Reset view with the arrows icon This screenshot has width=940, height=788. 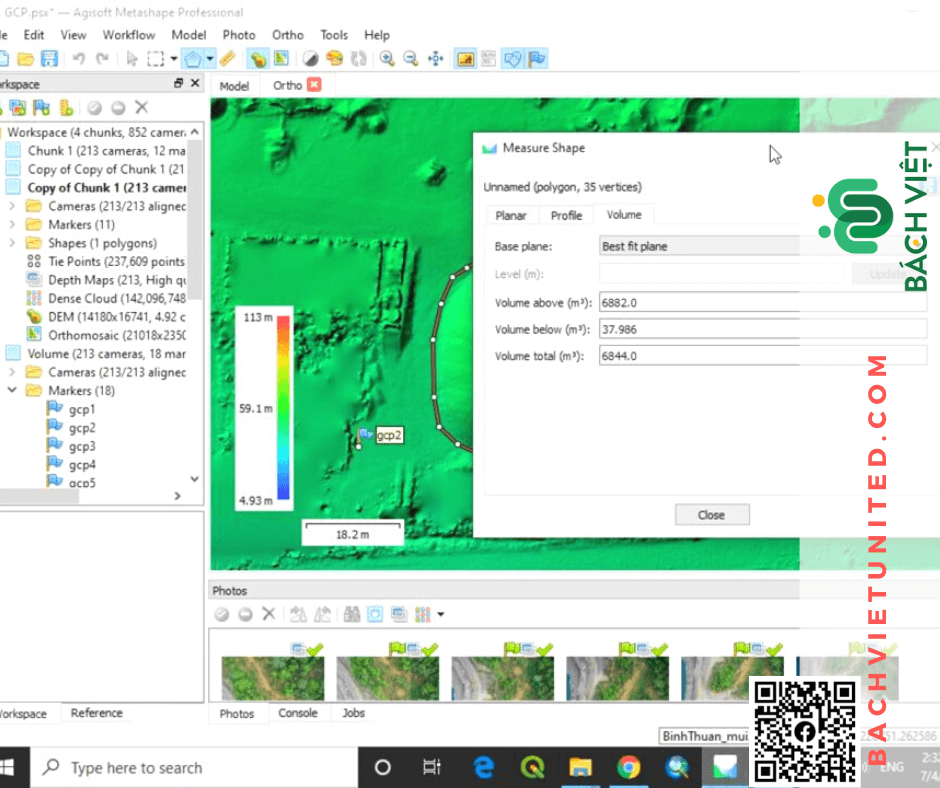click(435, 59)
